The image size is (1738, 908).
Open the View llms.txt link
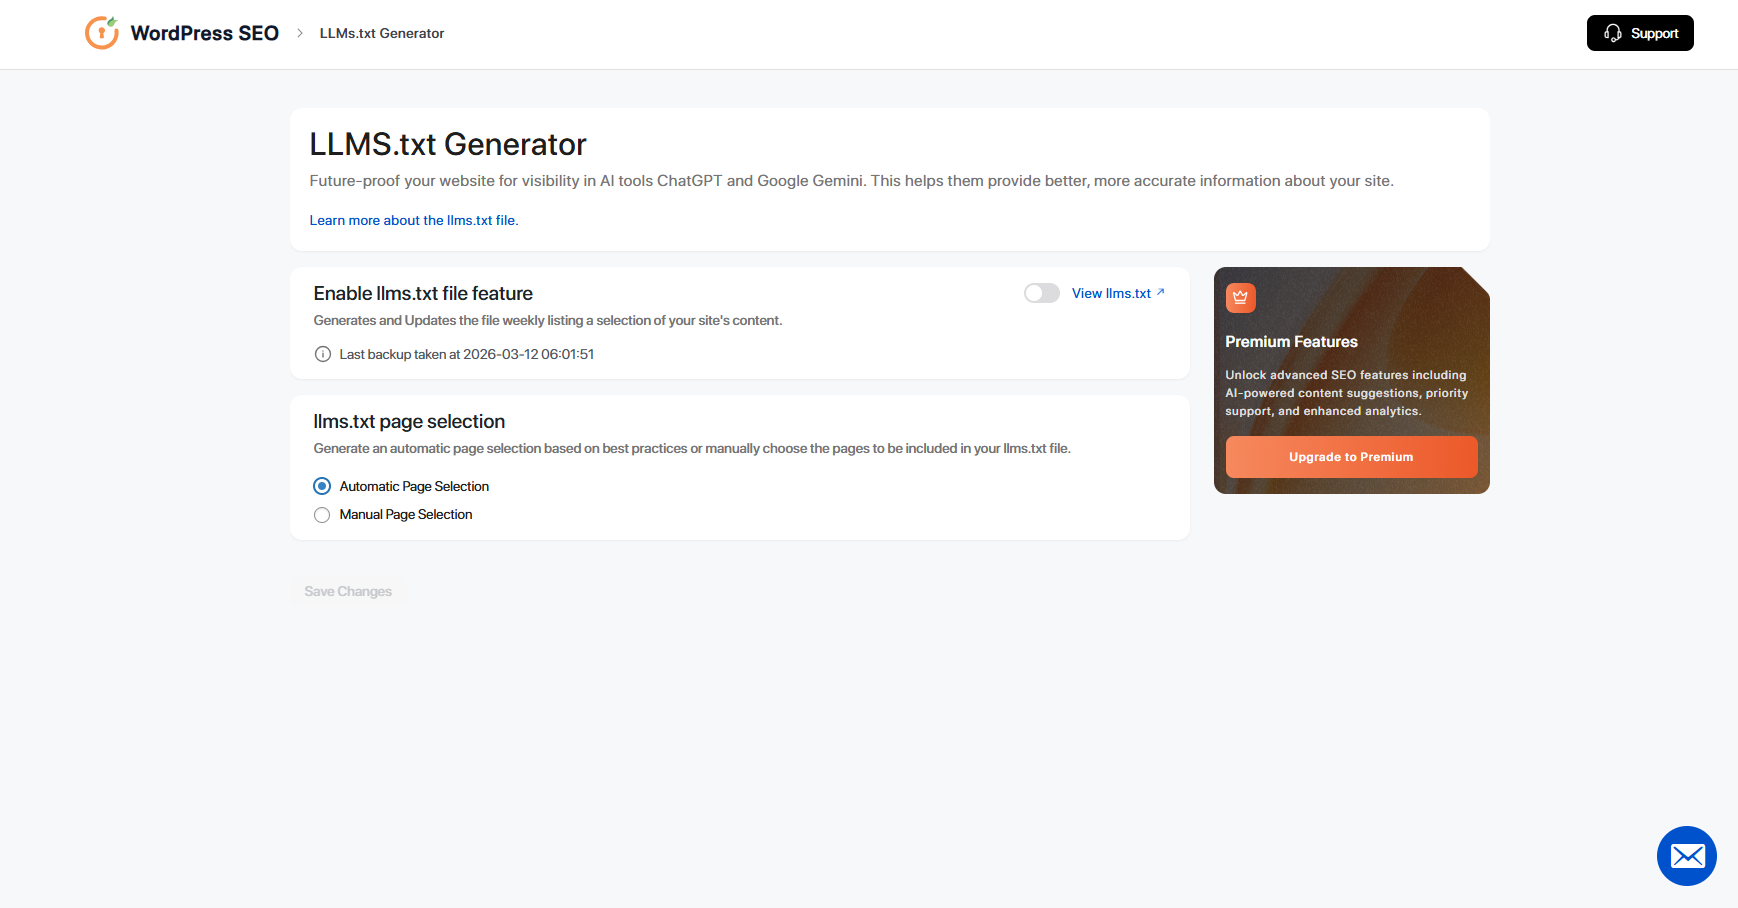(1110, 293)
